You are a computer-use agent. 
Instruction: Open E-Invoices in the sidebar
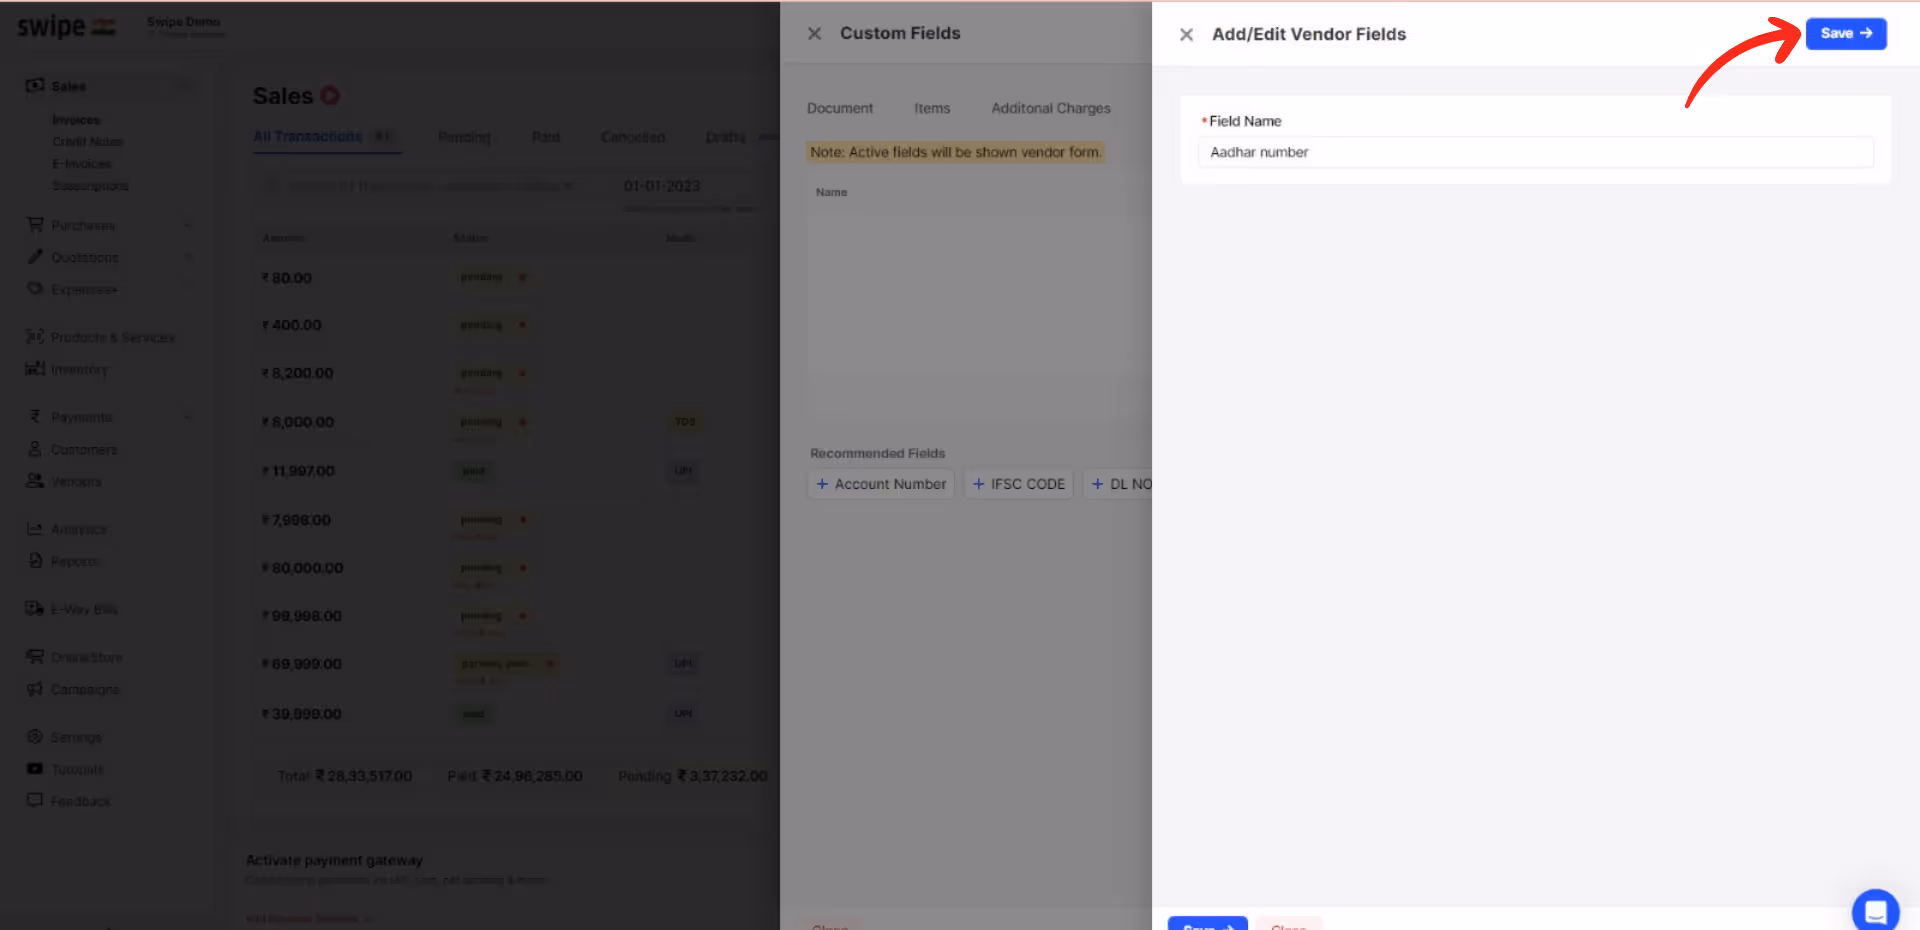click(x=82, y=164)
